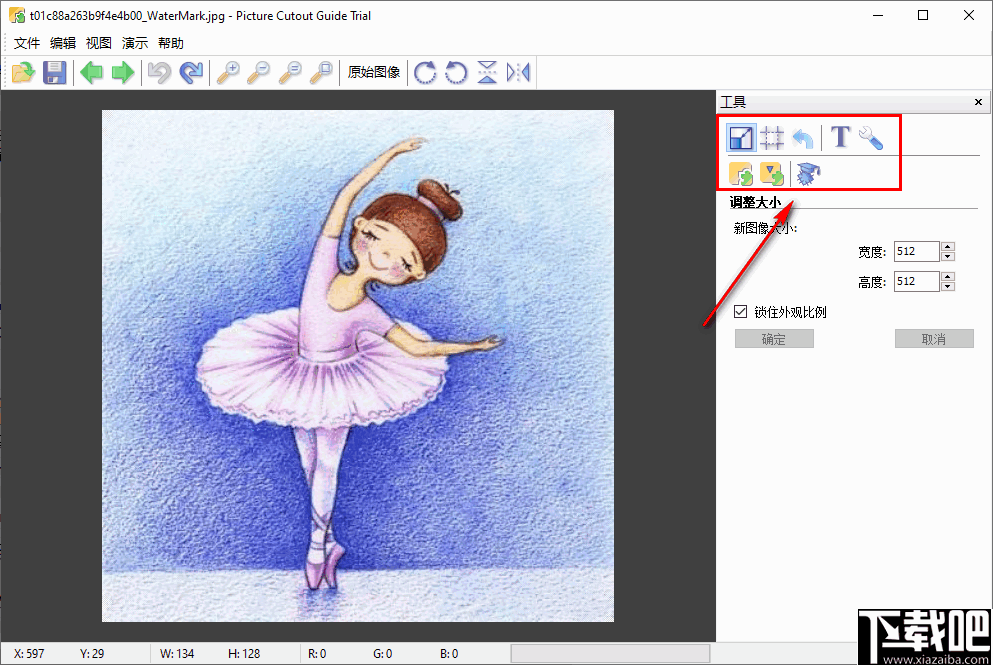This screenshot has width=993, height=665.
Task: Click the 'H: 128' status bar entry
Action: pos(244,654)
